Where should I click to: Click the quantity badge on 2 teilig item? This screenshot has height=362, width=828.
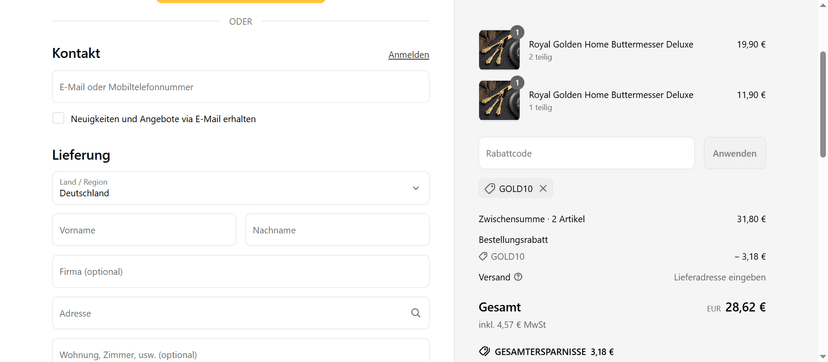tap(517, 32)
